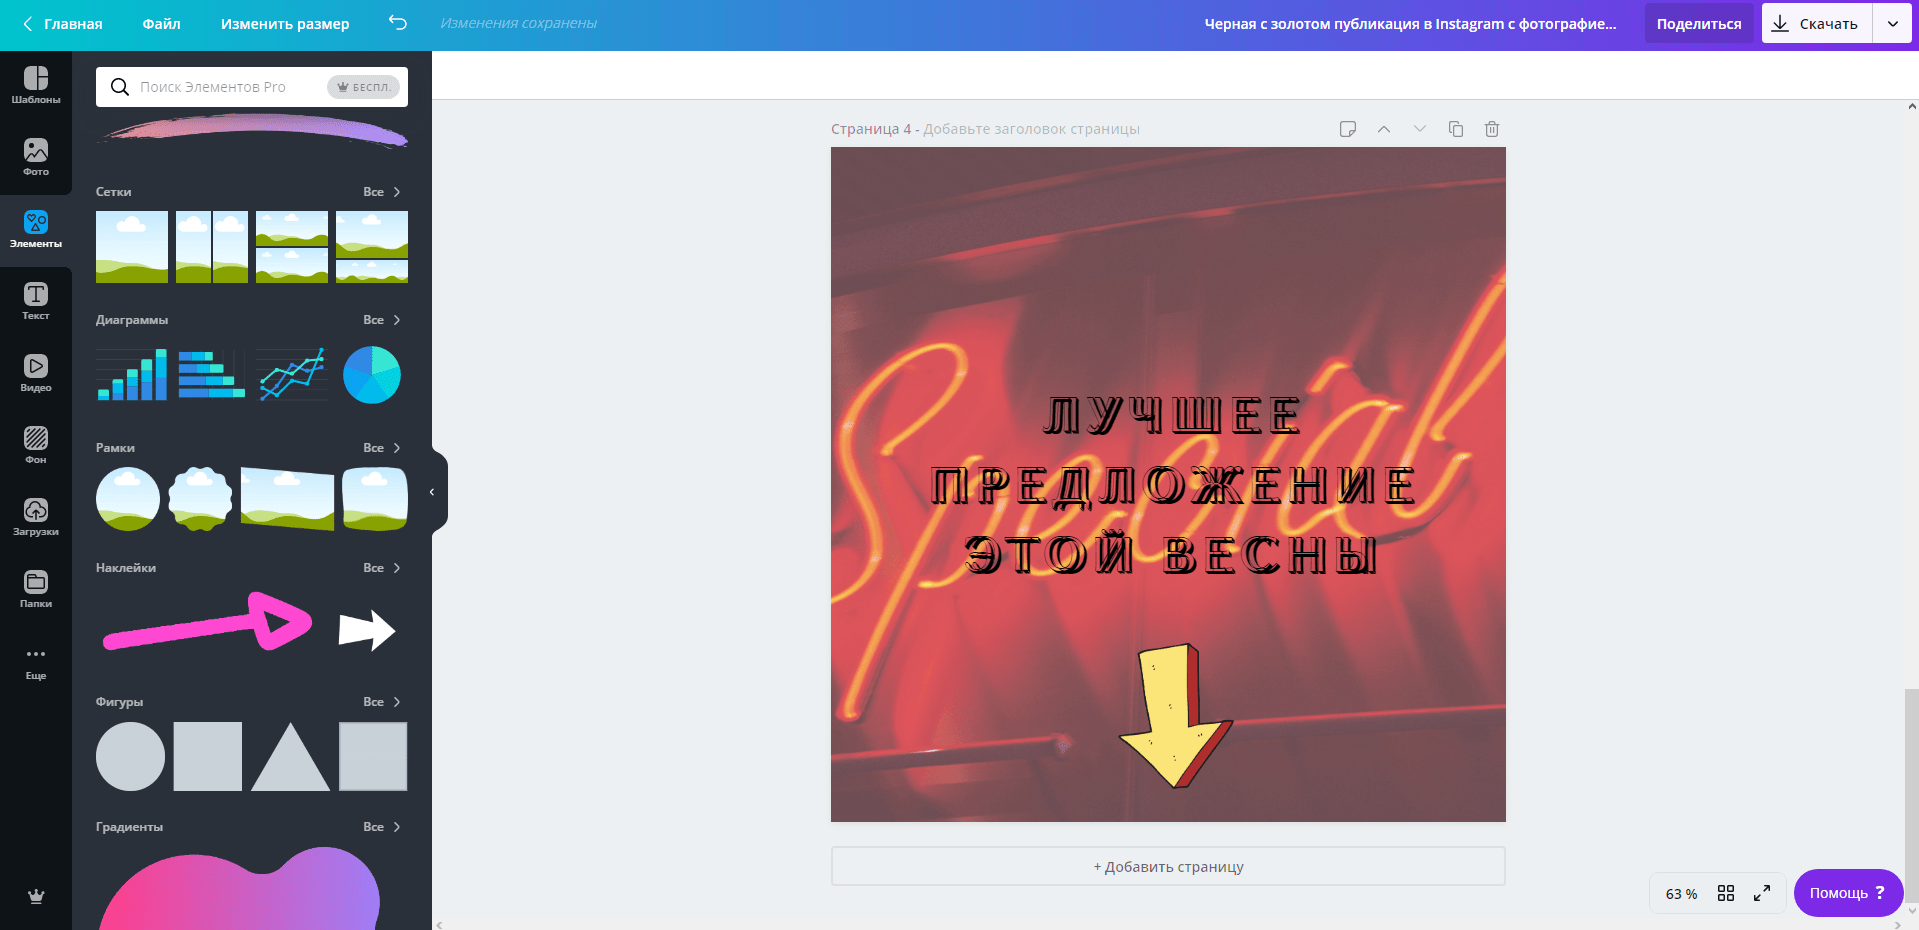Select the Фото sidebar icon
This screenshot has width=1919, height=930.
pyautogui.click(x=36, y=158)
